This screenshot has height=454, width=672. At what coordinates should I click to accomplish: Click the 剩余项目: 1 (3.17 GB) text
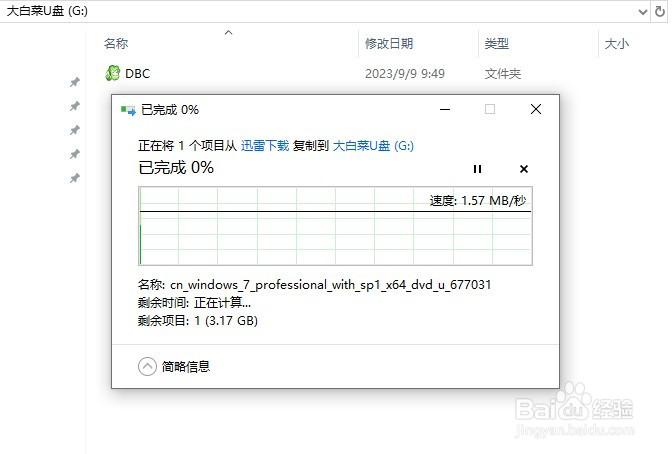click(198, 321)
